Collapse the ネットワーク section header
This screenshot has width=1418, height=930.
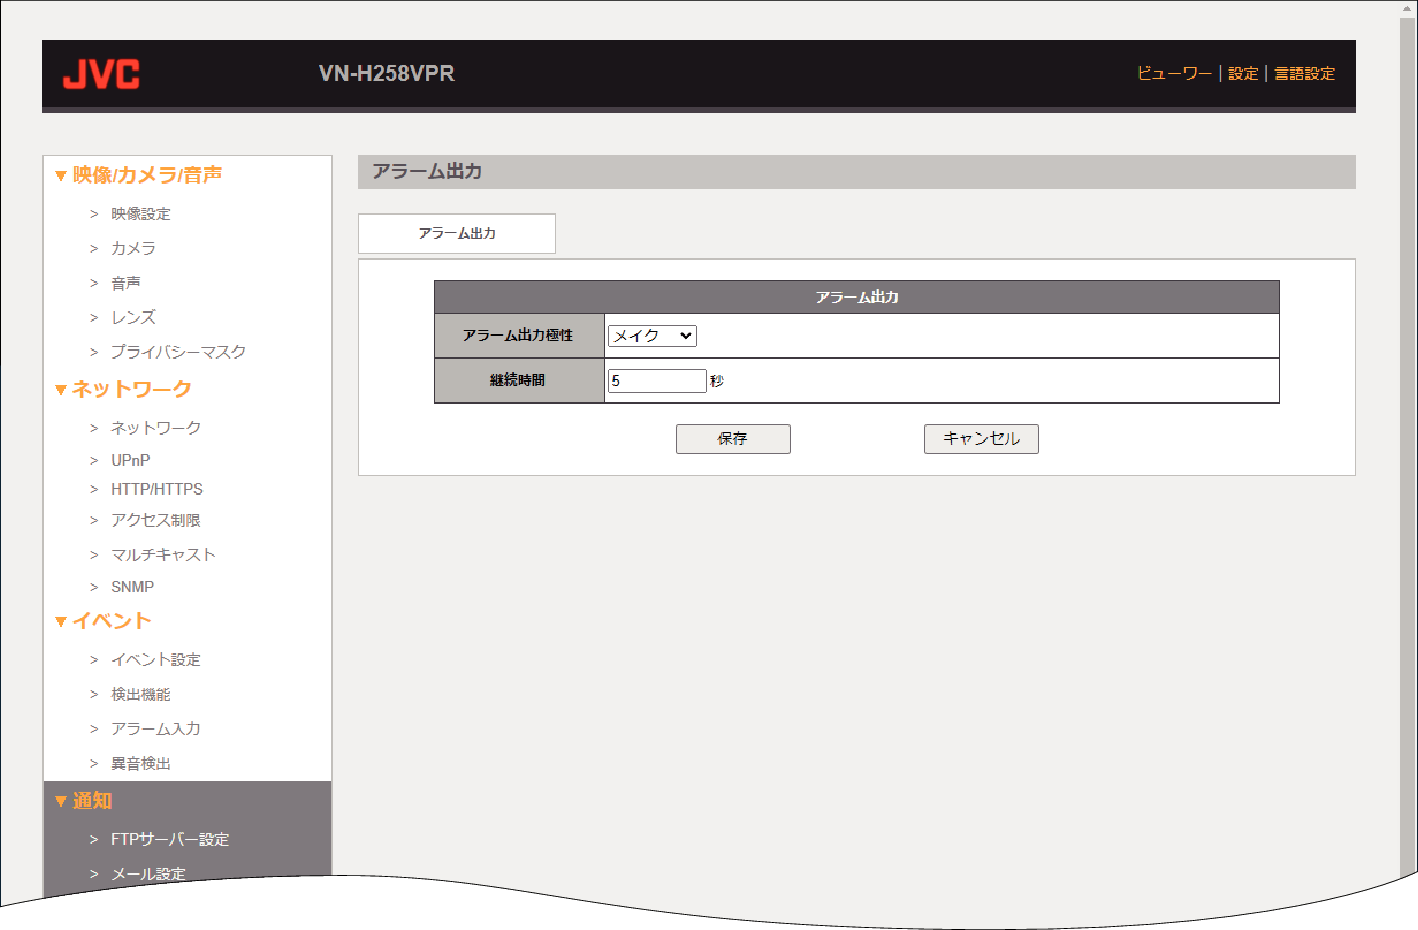pyautogui.click(x=123, y=389)
